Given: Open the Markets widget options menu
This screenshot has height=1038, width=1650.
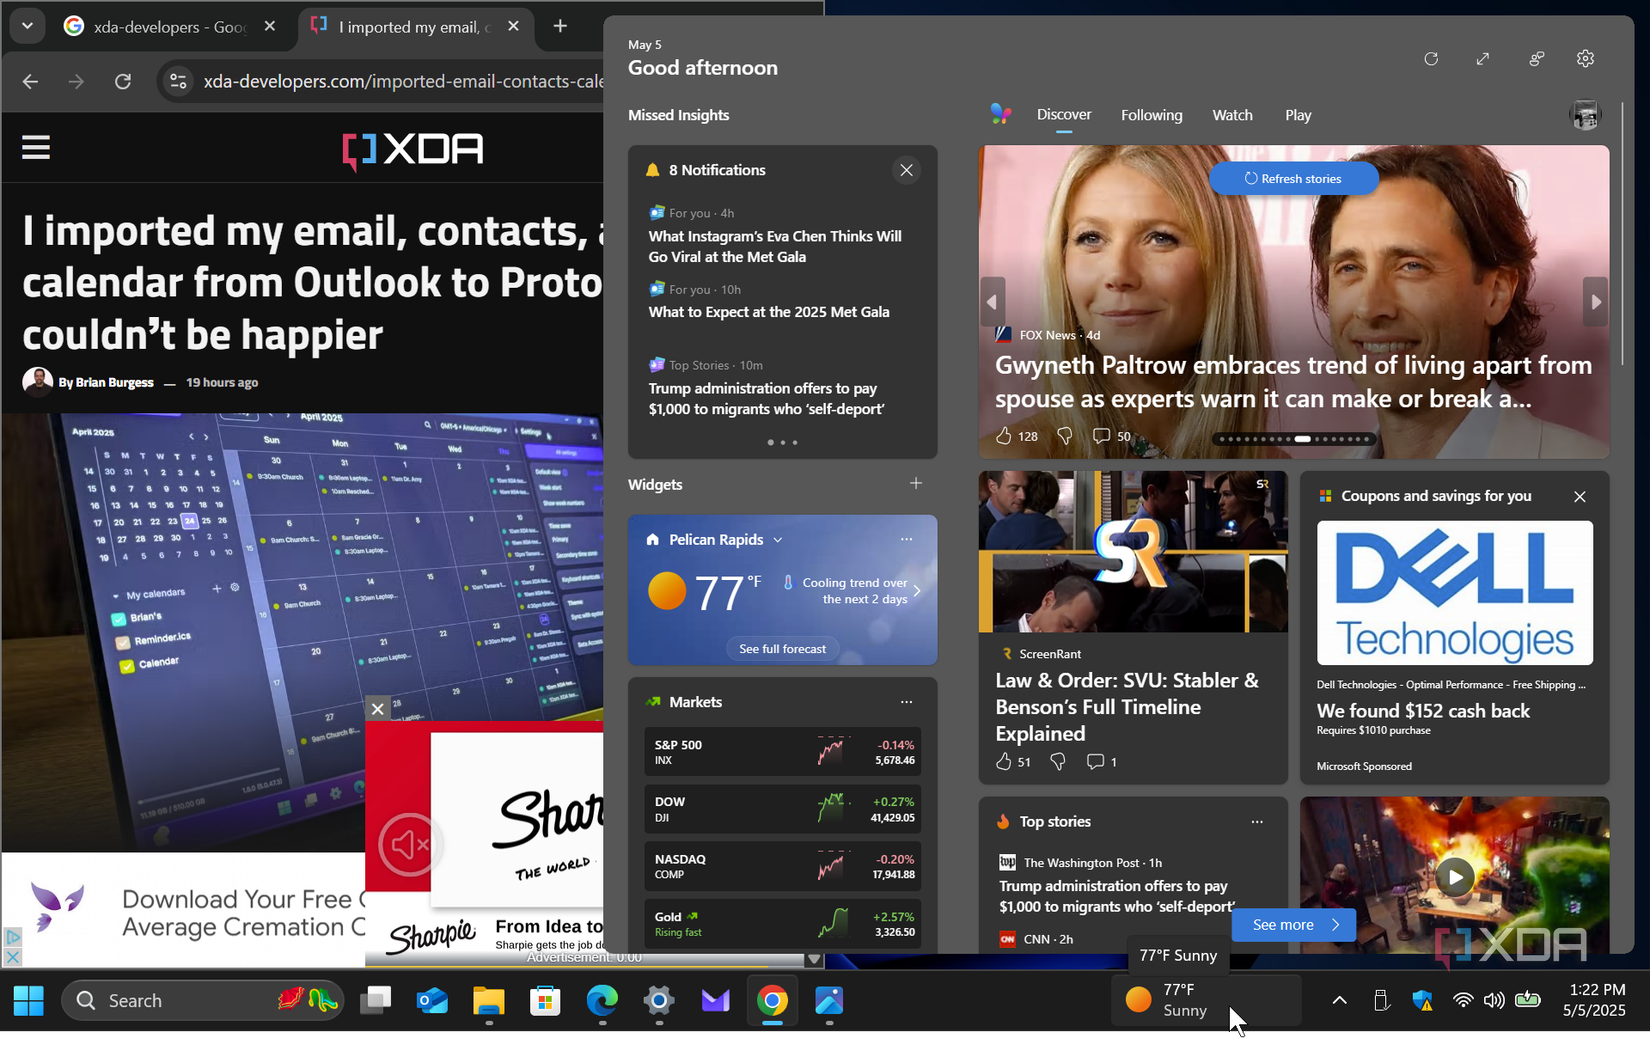Looking at the screenshot, I should [x=906, y=701].
